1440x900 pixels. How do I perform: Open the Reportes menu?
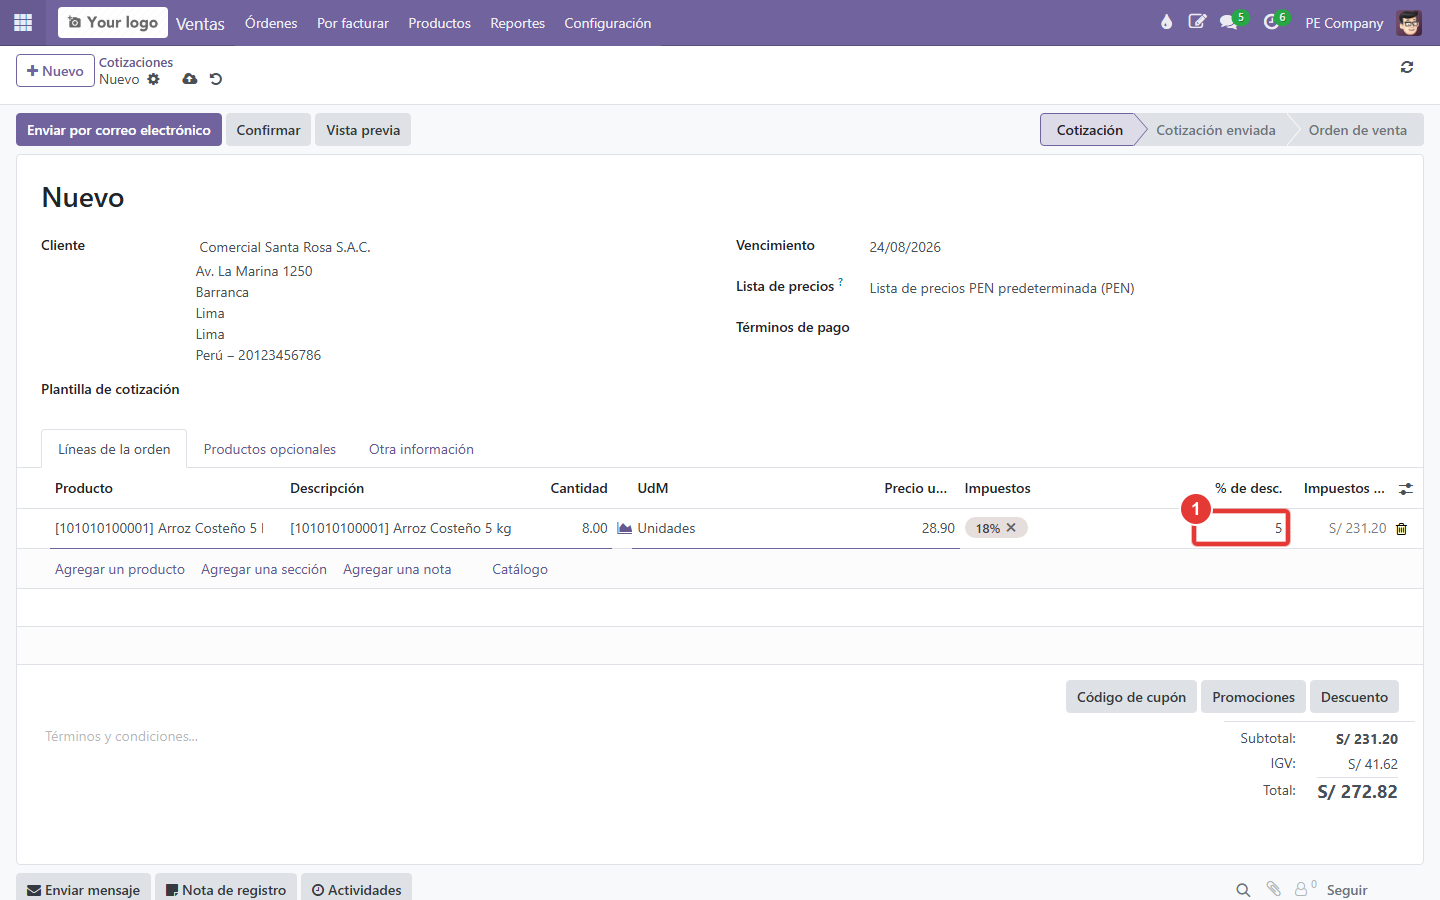tap(517, 23)
